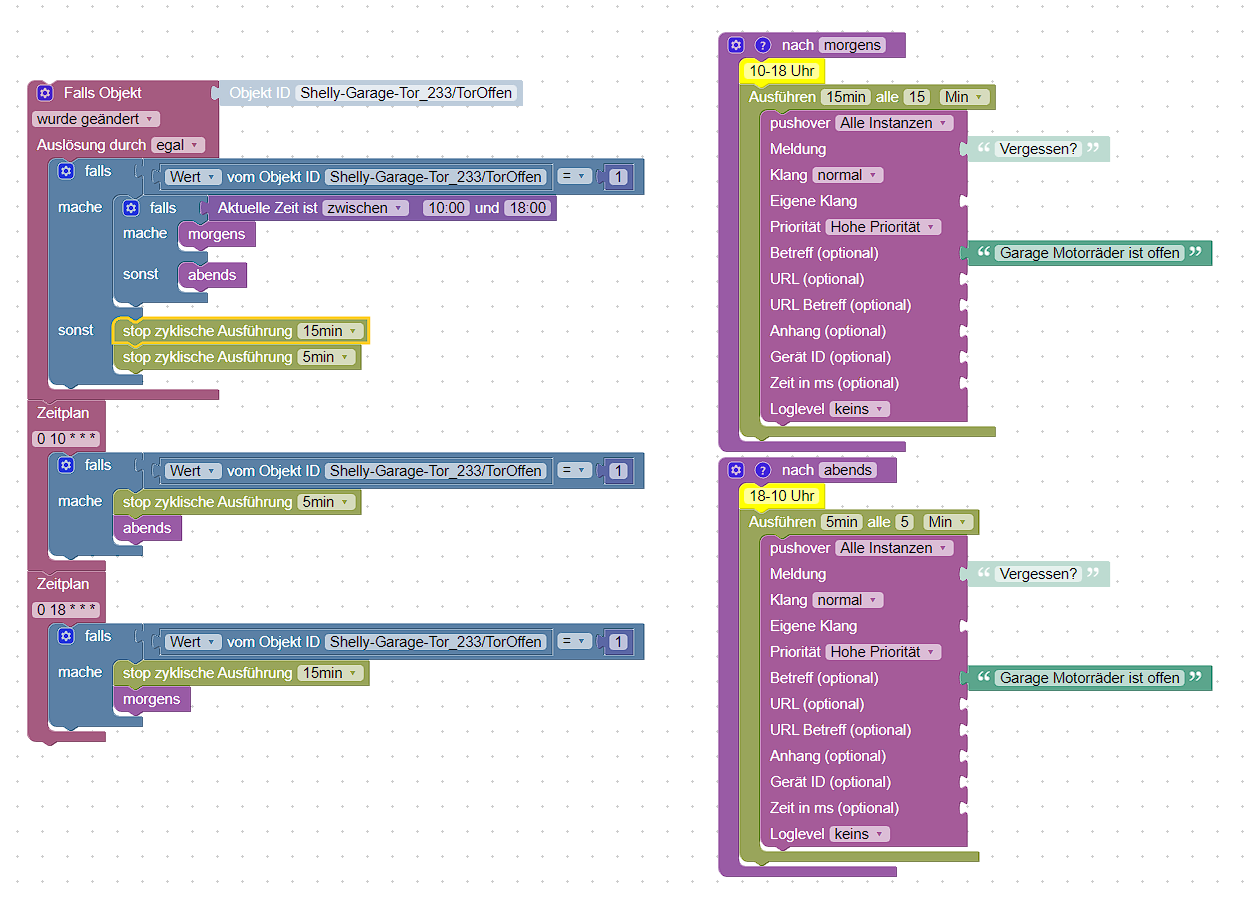The width and height of the screenshot is (1256, 902).
Task: Edit number '1' in top 'falls' condition
Action: pos(618,177)
